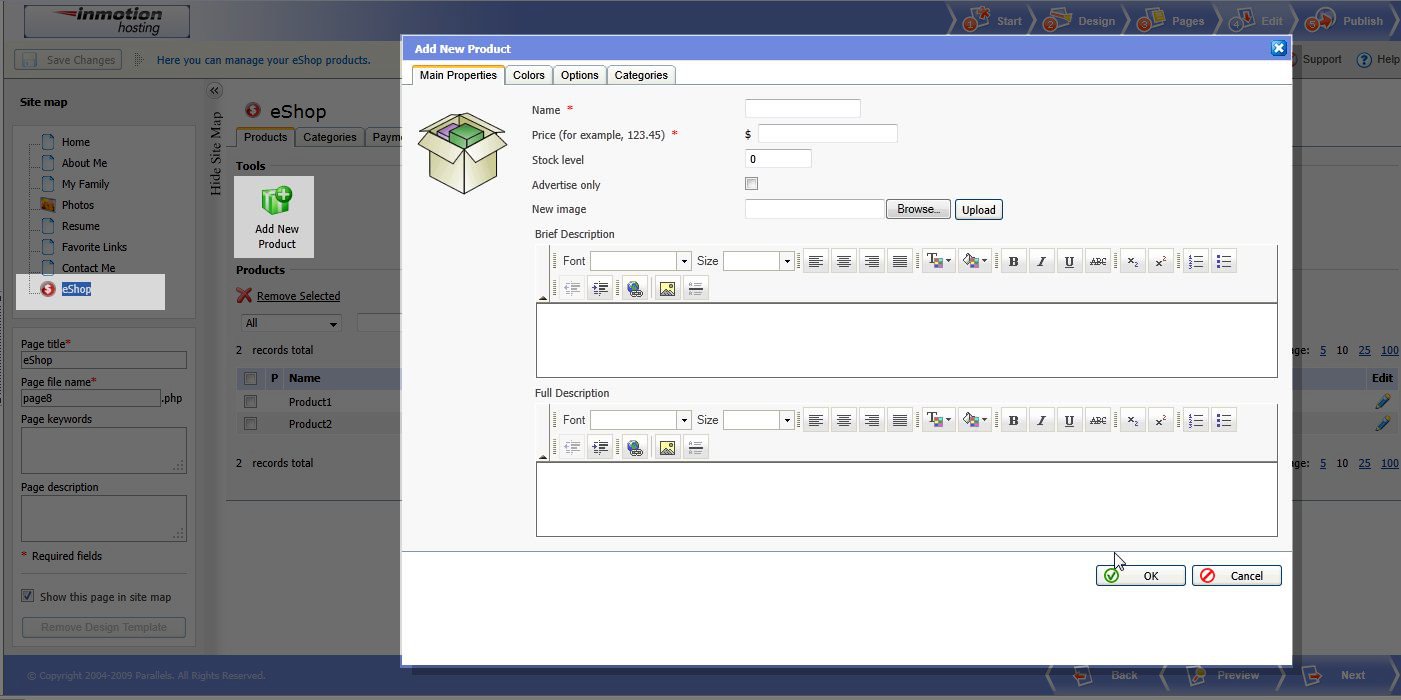Open the Font dropdown in Brief Description

click(x=684, y=261)
